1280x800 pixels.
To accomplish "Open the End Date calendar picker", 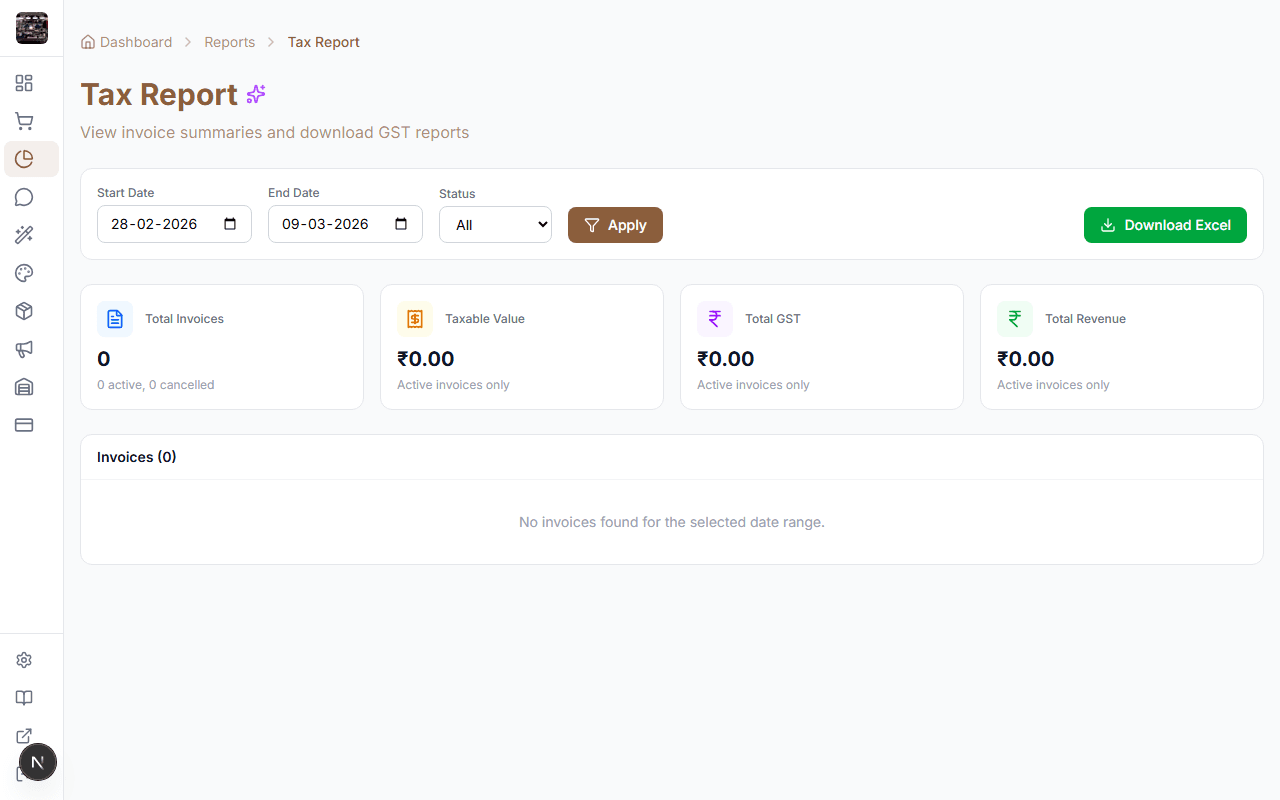I will (401, 224).
